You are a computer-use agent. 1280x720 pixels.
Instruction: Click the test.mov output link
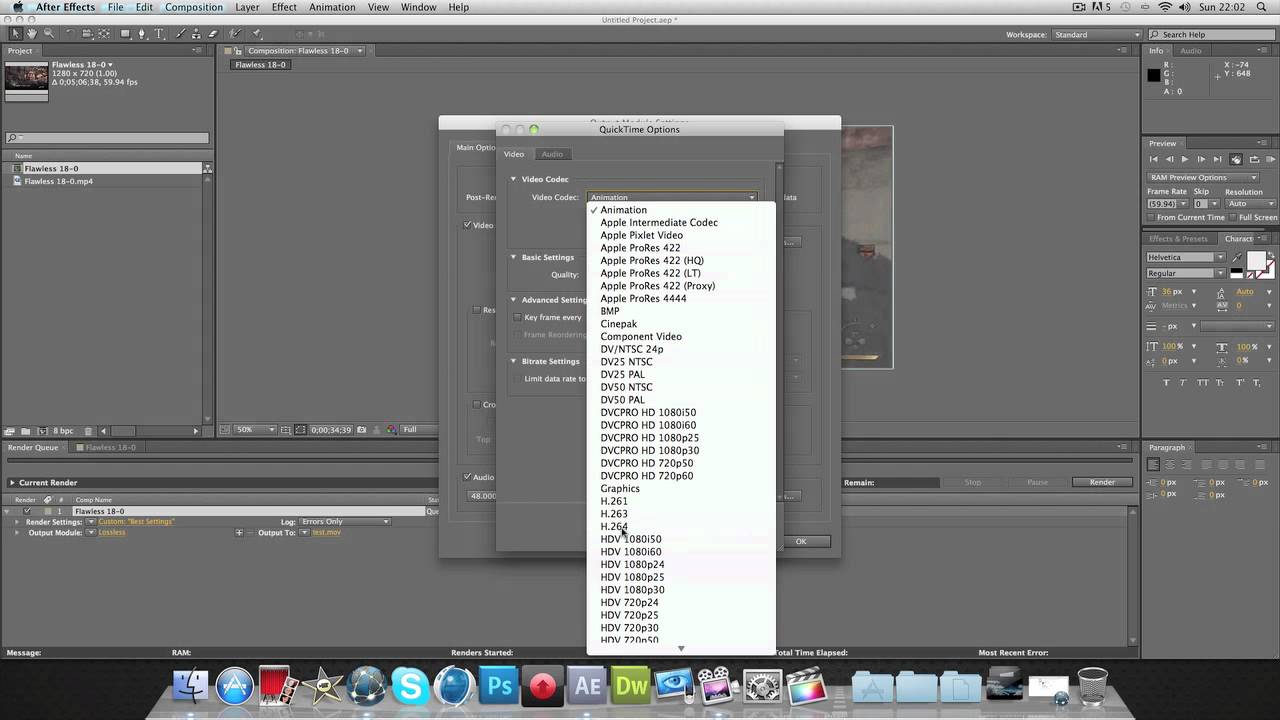point(326,533)
